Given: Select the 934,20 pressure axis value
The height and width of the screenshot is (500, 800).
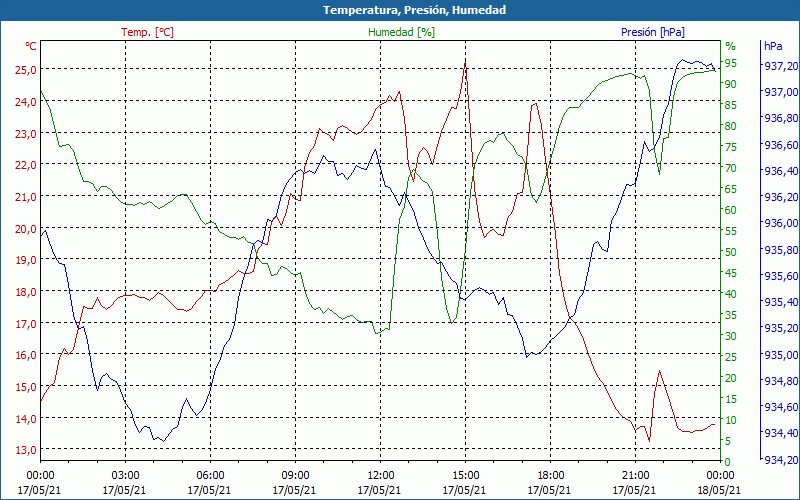Looking at the screenshot, I should pos(782,460).
